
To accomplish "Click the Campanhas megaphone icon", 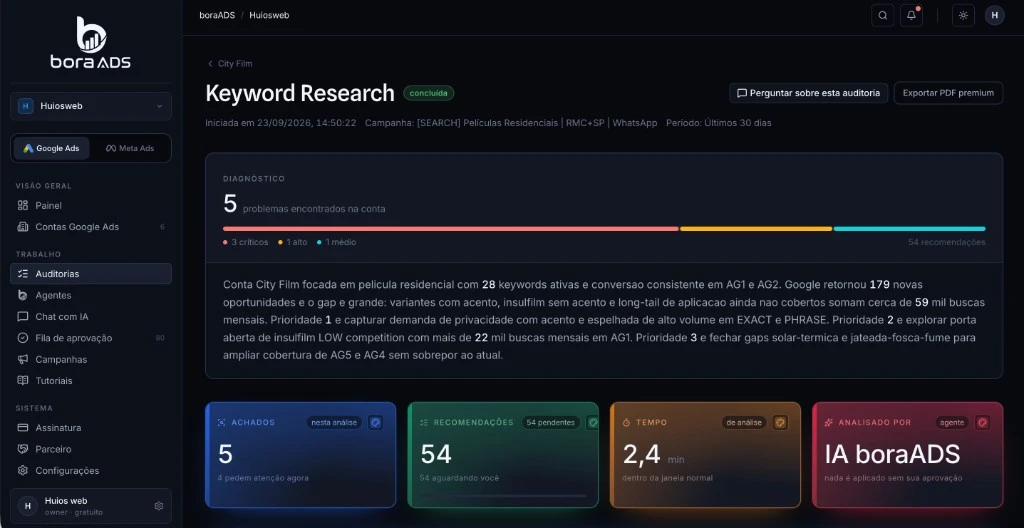I will tap(23, 359).
